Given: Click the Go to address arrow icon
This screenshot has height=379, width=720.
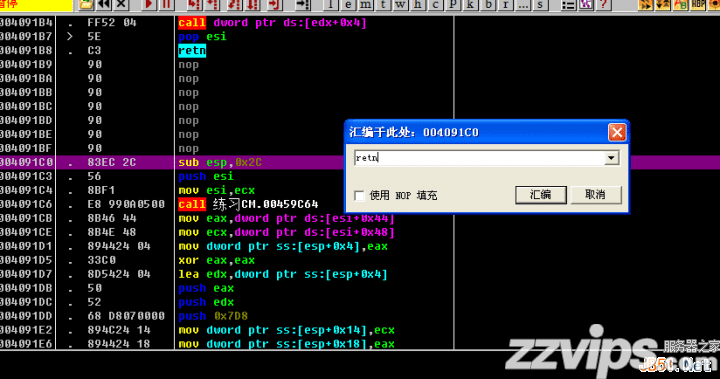Looking at the screenshot, I should coord(303,5).
